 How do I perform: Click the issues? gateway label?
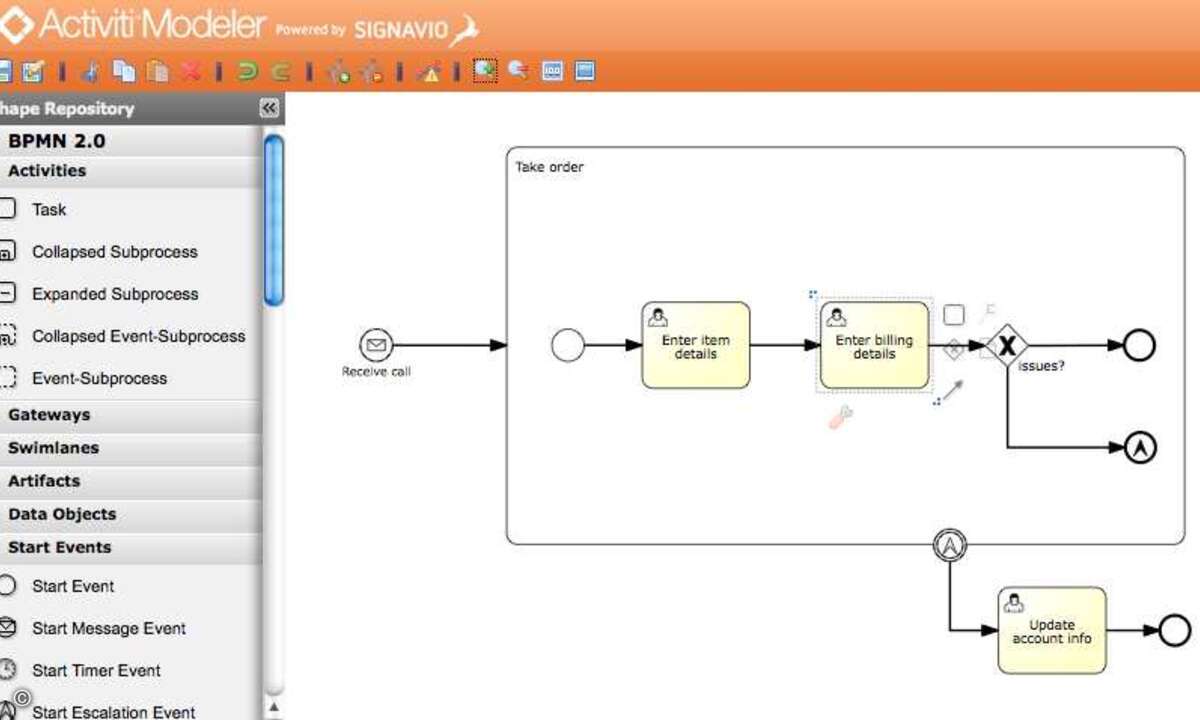[1041, 366]
